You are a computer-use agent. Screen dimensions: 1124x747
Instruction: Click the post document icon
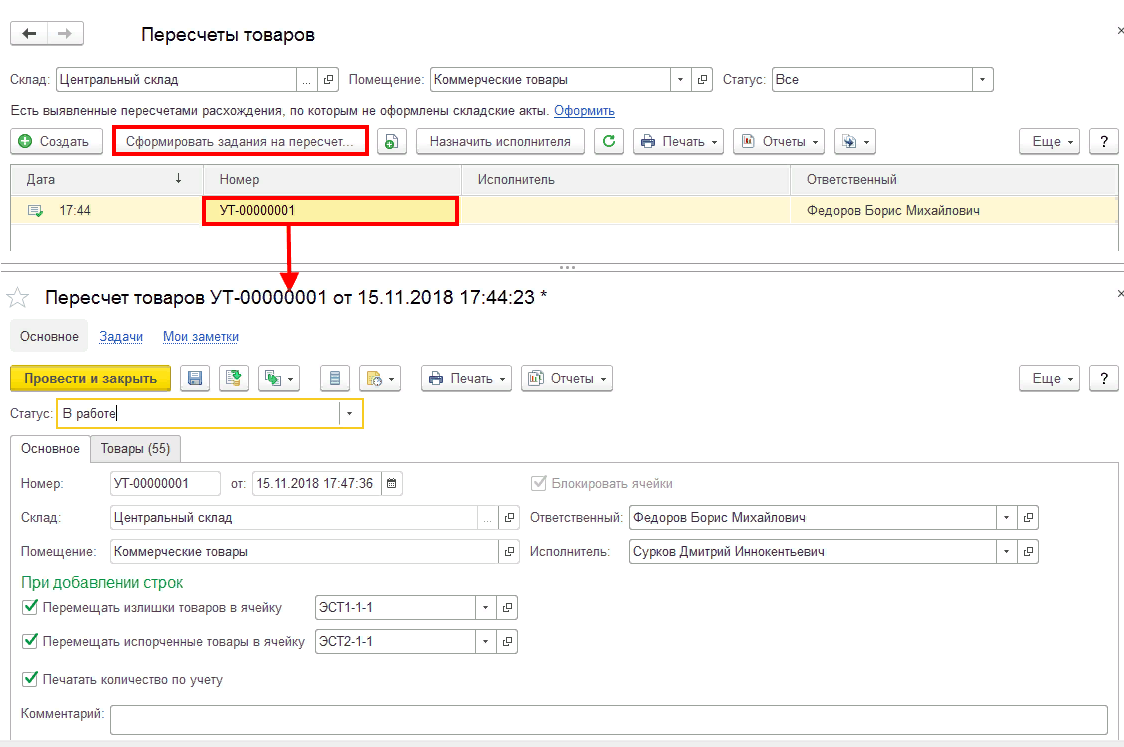pos(233,379)
